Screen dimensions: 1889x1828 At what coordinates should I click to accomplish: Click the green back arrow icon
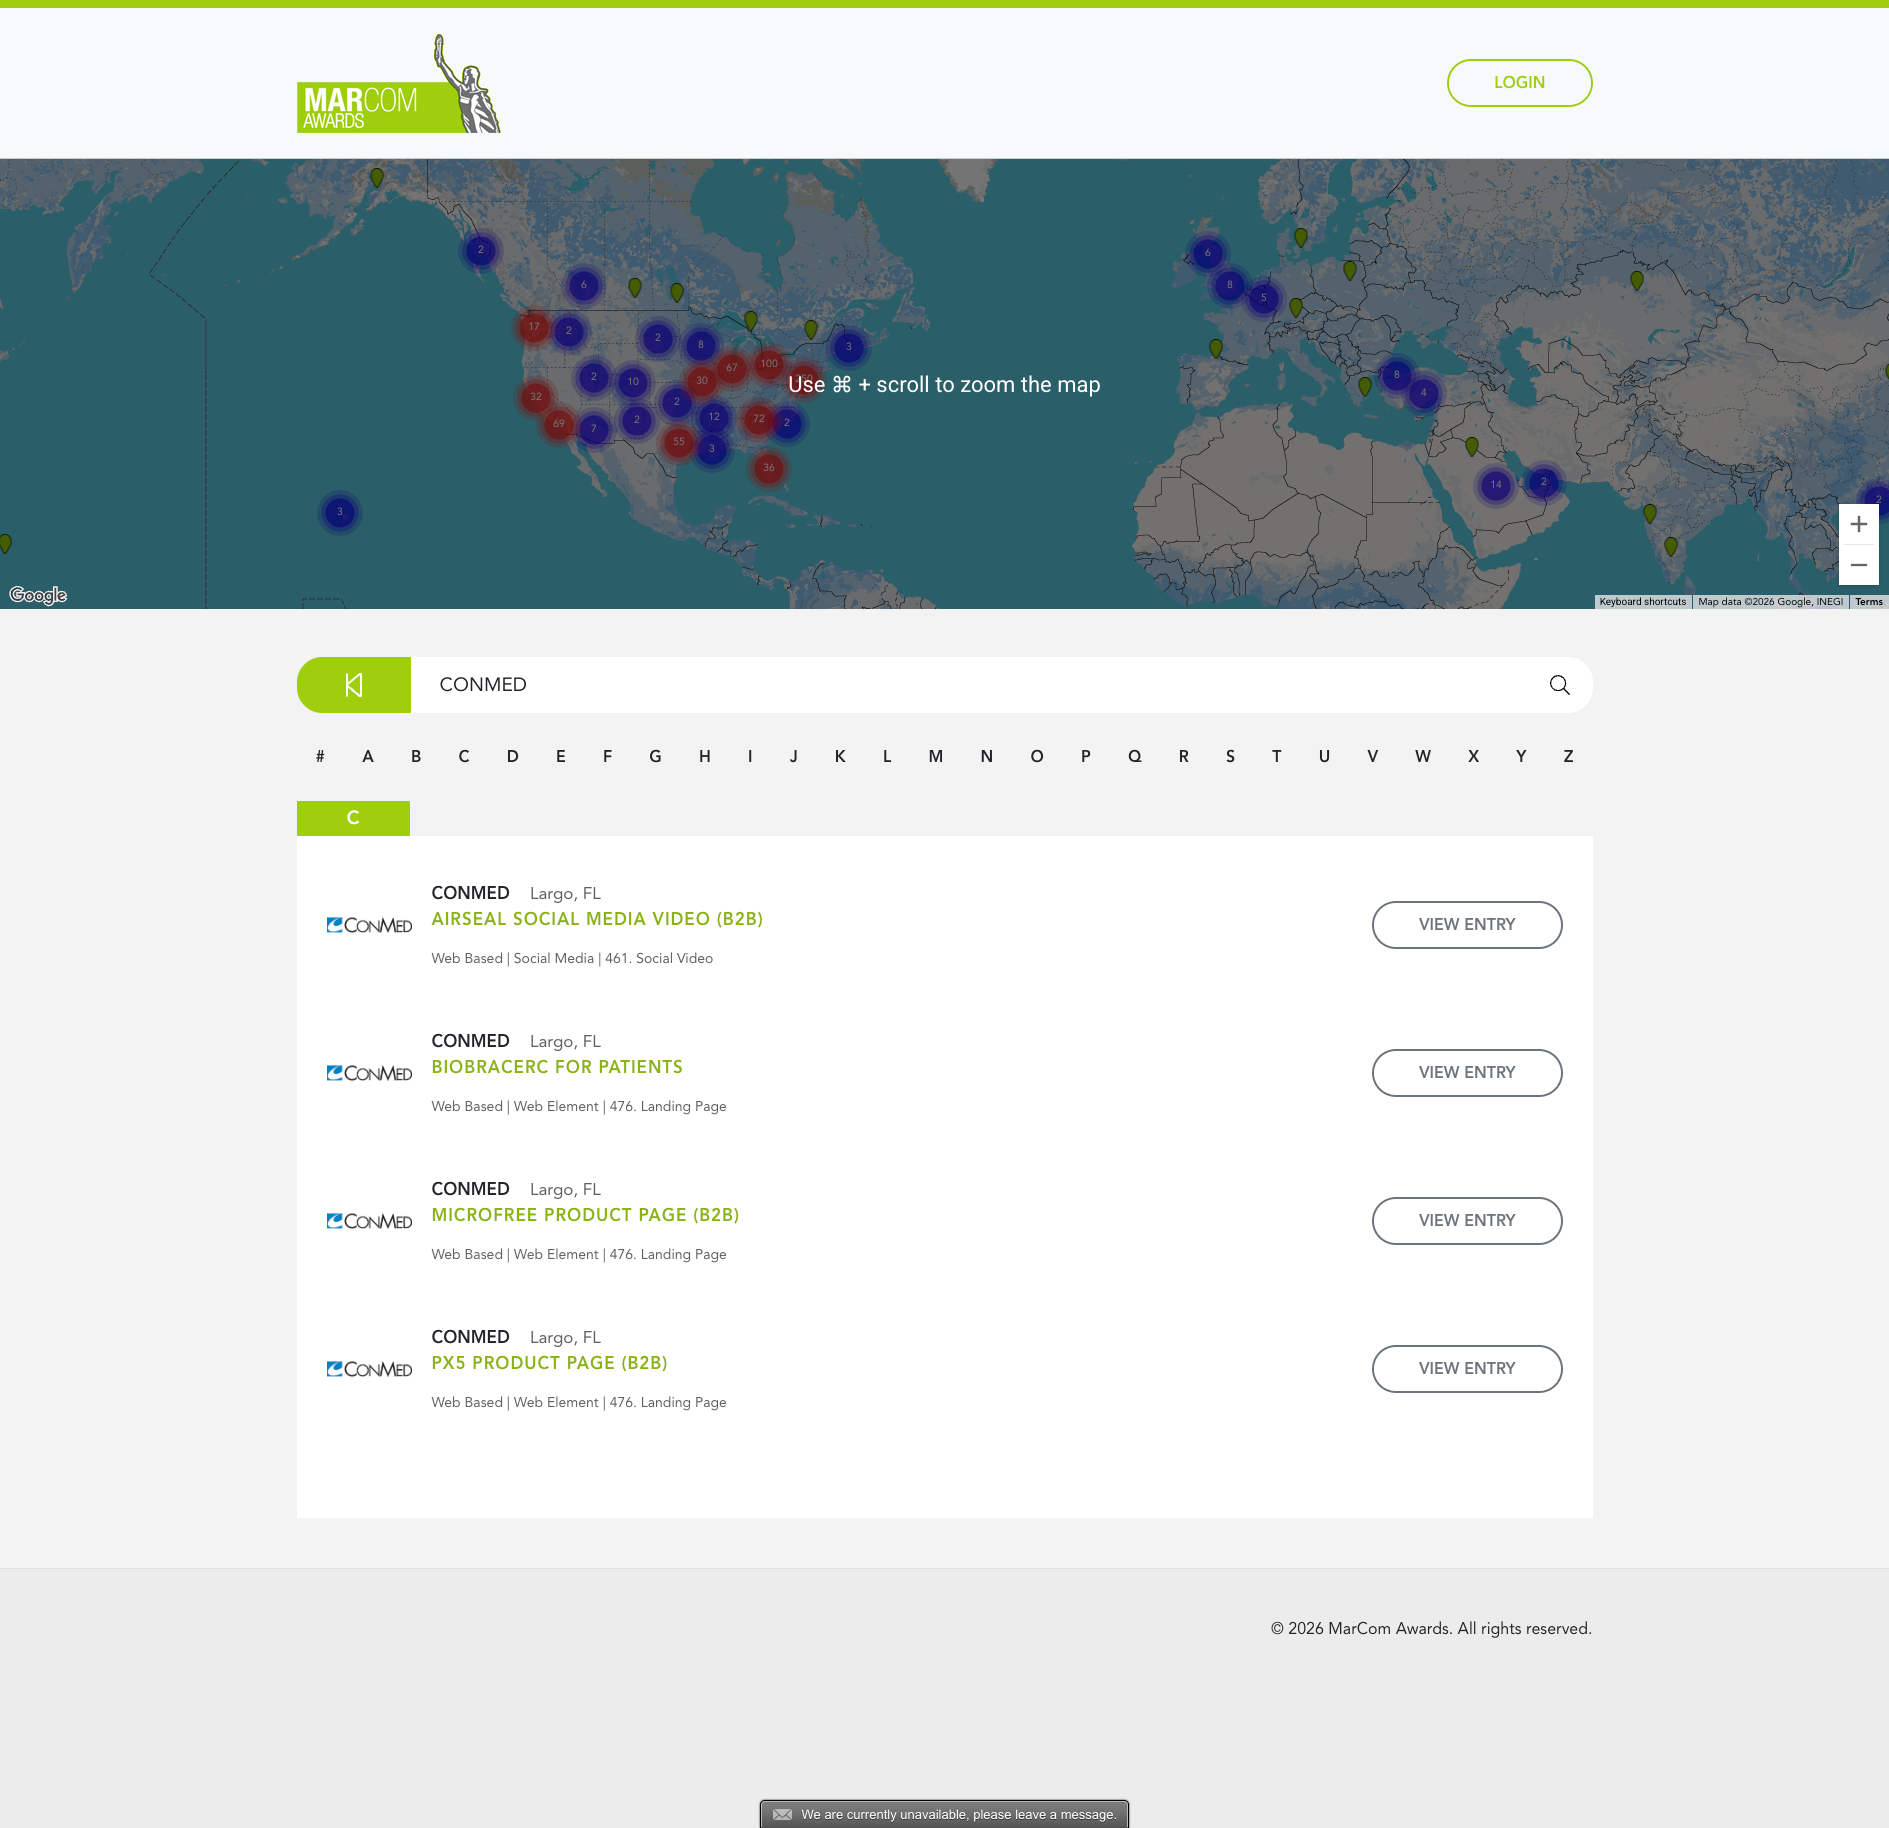point(354,685)
